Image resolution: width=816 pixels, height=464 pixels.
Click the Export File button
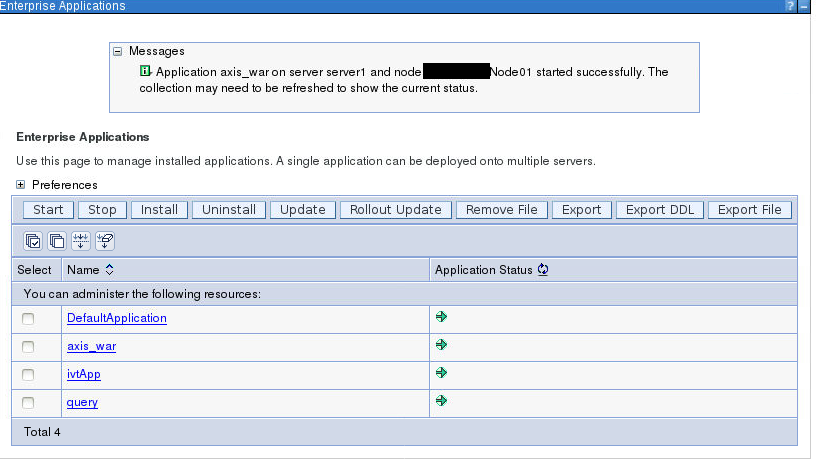pos(749,210)
